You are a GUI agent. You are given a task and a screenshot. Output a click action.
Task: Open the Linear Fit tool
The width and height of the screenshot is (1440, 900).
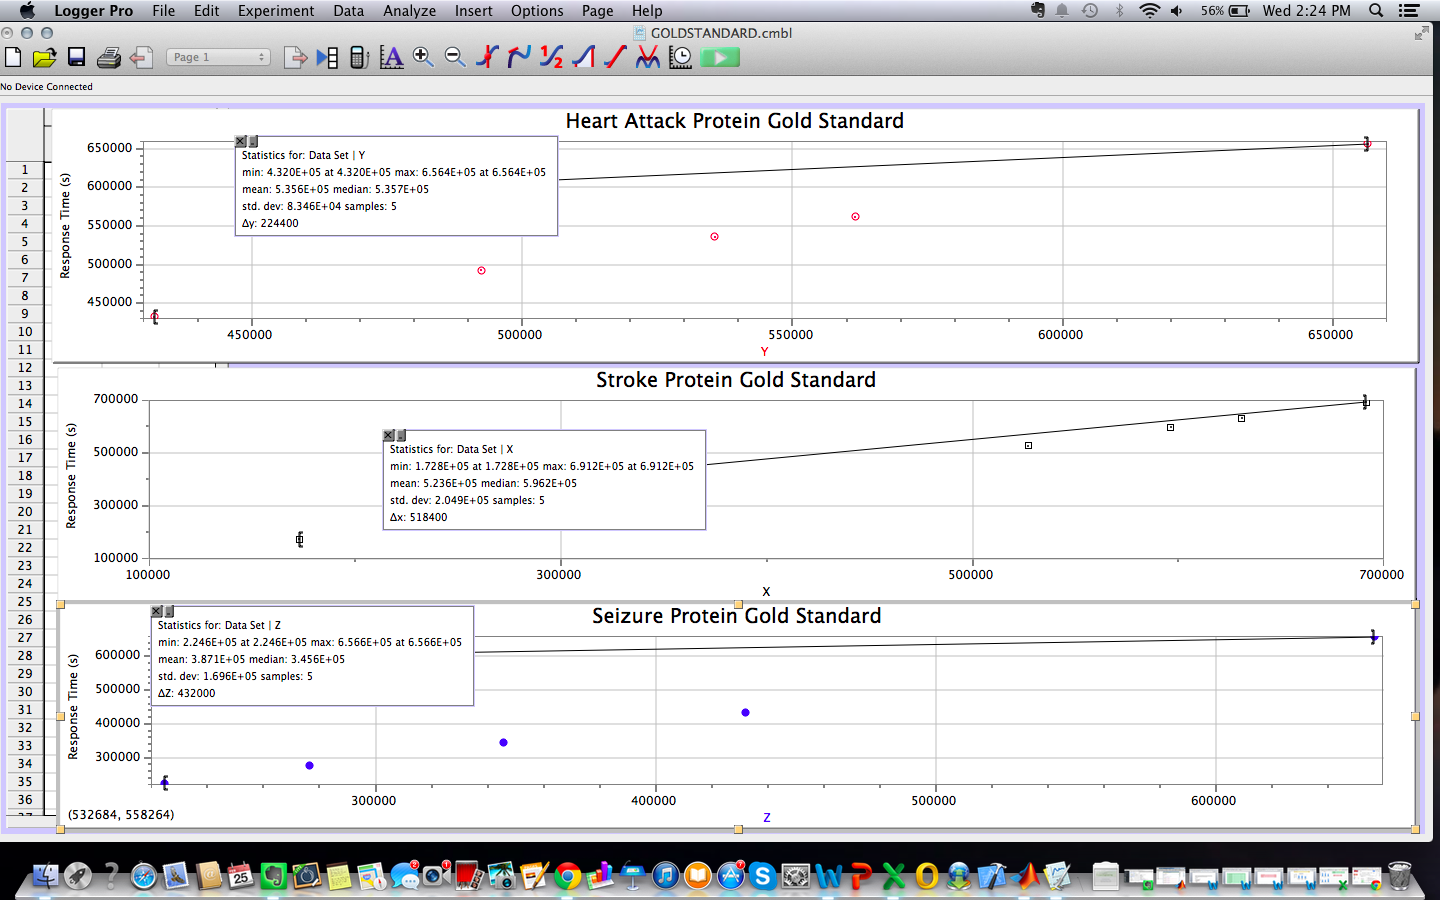(616, 58)
